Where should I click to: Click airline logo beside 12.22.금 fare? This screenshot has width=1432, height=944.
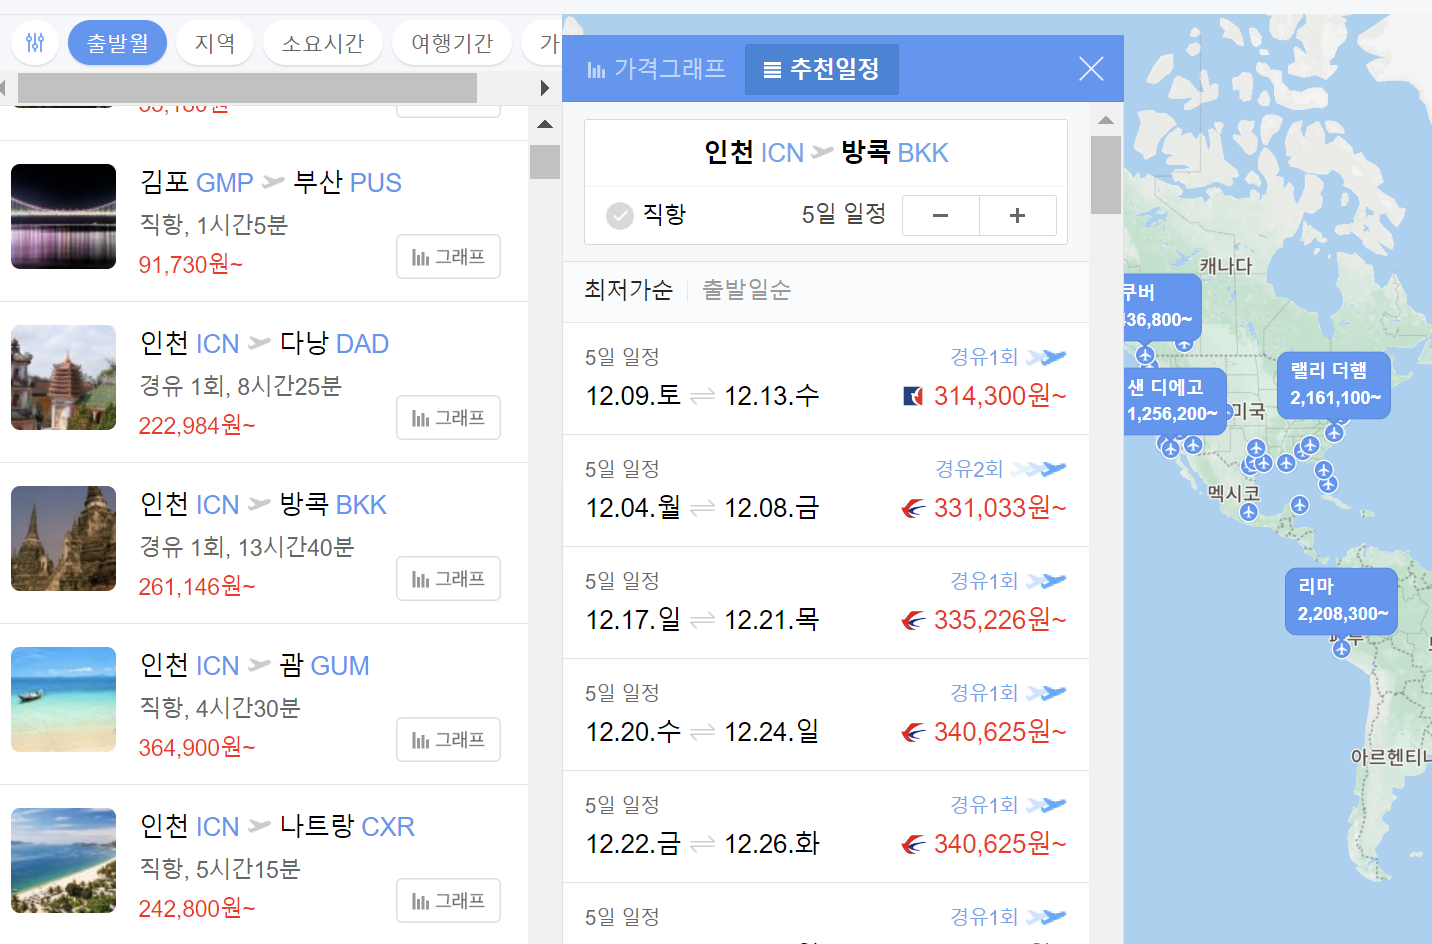point(913,844)
